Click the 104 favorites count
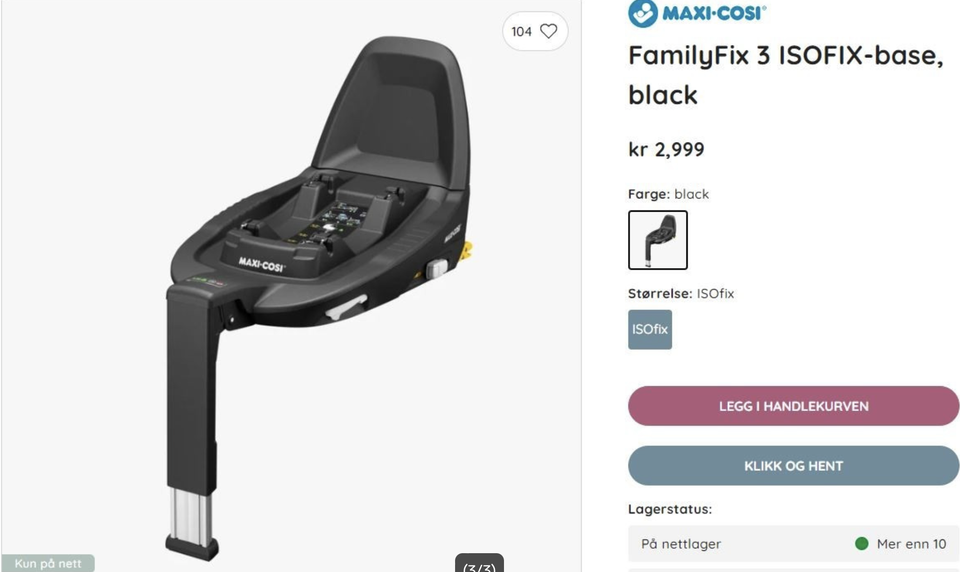The height and width of the screenshot is (572, 960). pos(522,31)
